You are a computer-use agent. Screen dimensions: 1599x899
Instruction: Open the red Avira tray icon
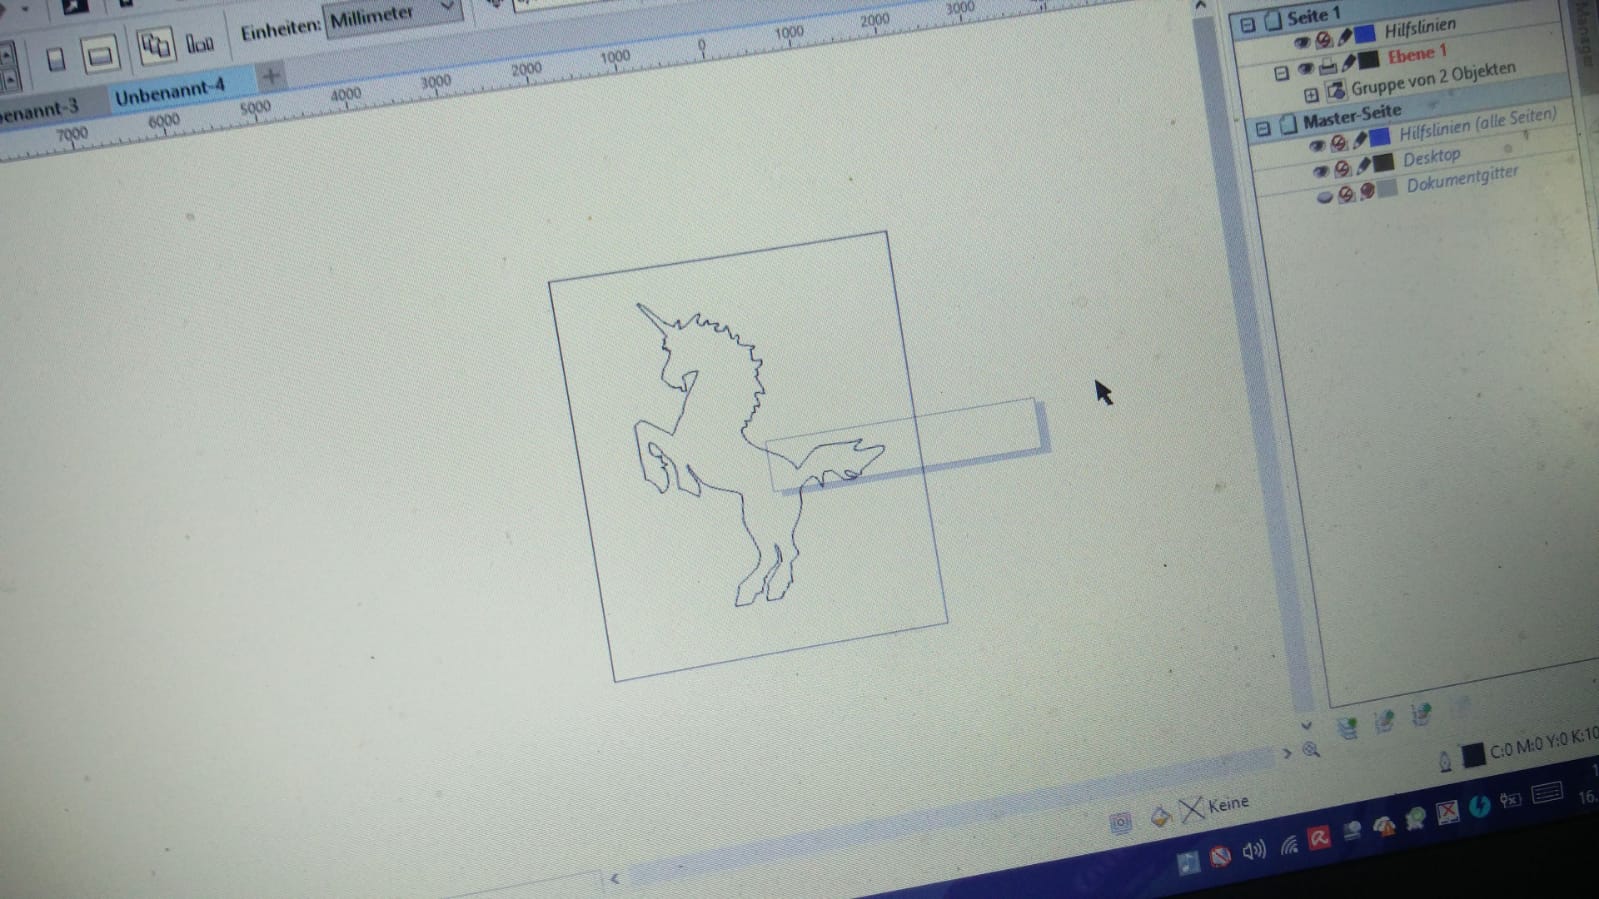[1319, 838]
